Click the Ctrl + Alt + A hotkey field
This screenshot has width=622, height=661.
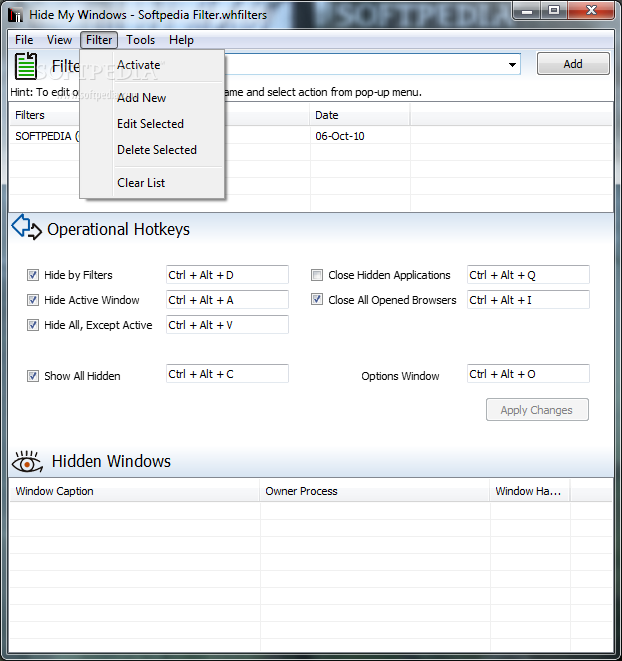click(227, 300)
